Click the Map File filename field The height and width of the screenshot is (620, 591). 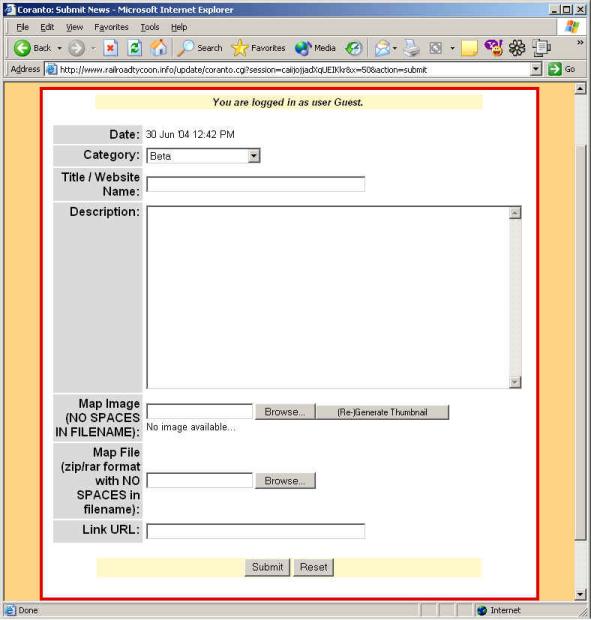[200, 480]
